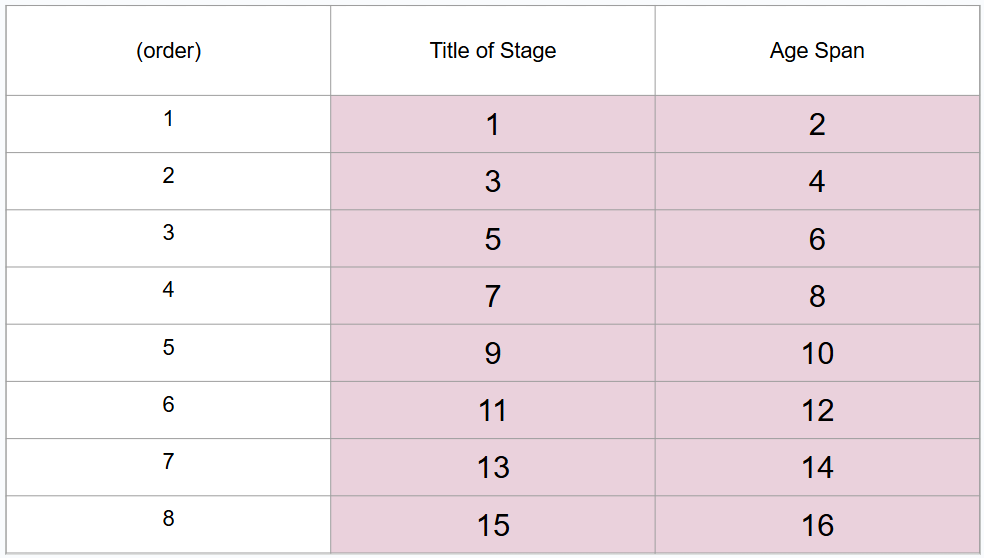Select the pink cell labeled 11
The height and width of the screenshot is (558, 984).
(x=492, y=410)
